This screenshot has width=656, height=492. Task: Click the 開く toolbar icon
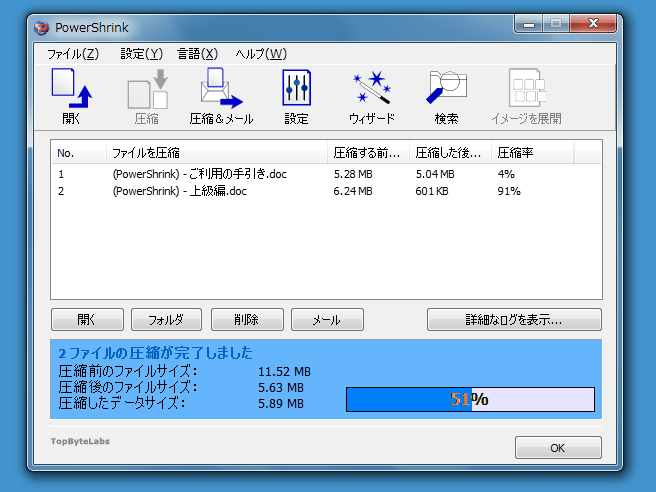tap(72, 96)
